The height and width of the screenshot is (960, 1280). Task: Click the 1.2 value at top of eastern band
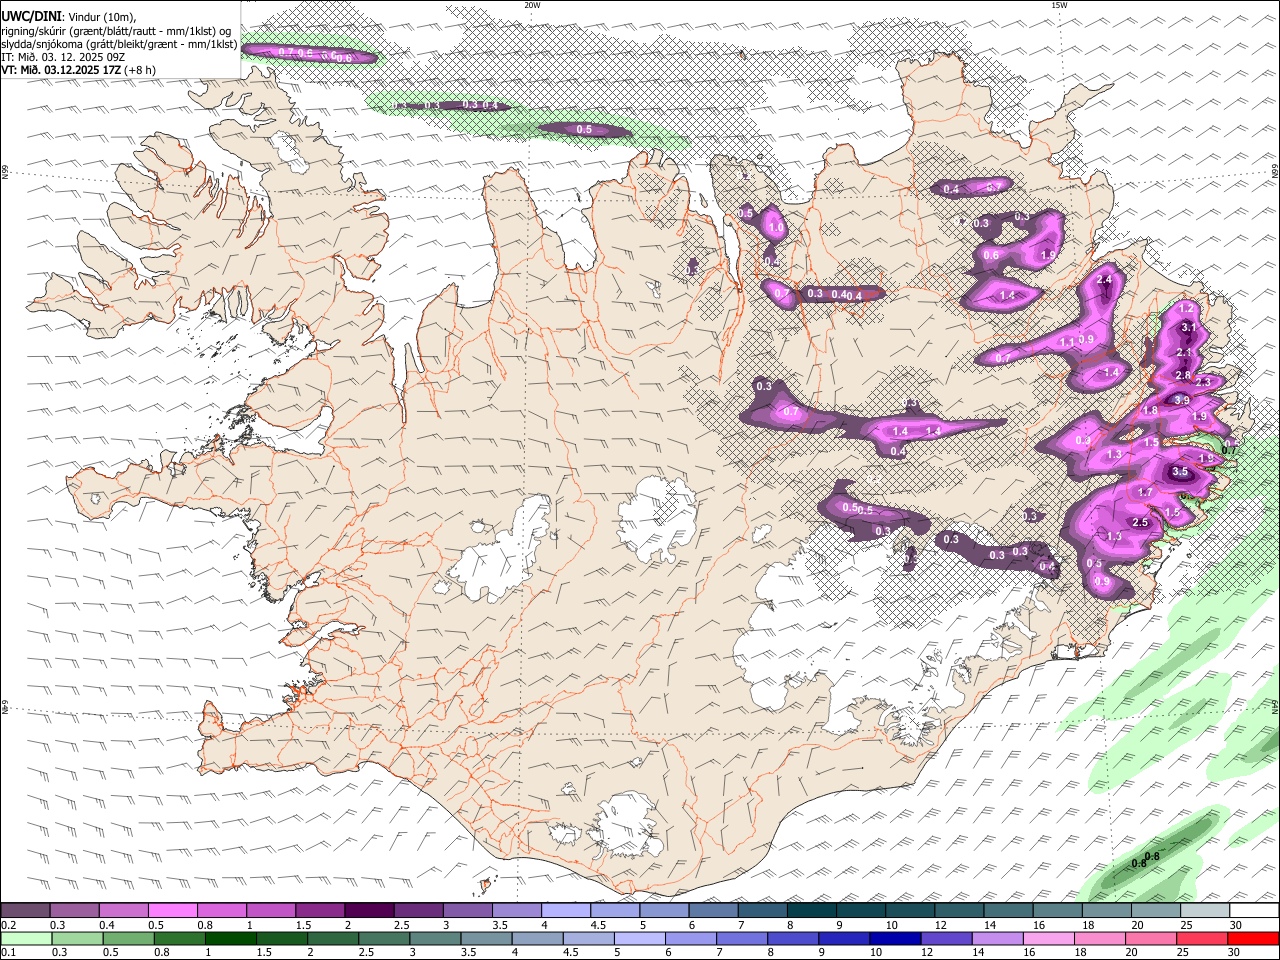(x=1187, y=308)
